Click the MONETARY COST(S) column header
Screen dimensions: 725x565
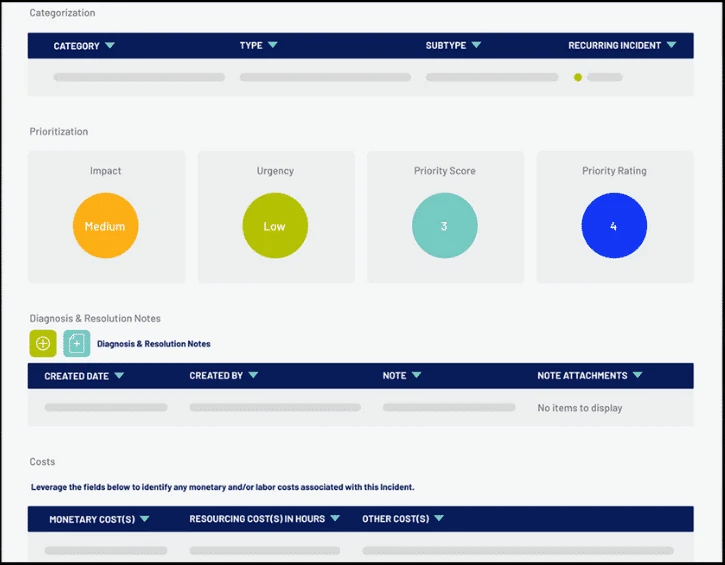[92, 519]
